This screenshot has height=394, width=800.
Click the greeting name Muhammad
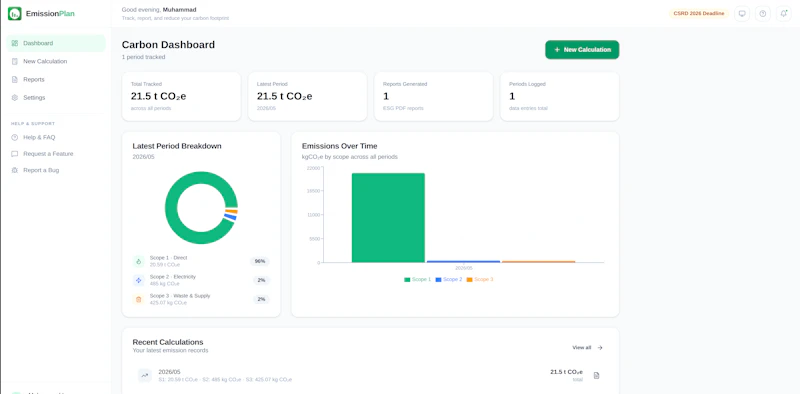tap(179, 10)
